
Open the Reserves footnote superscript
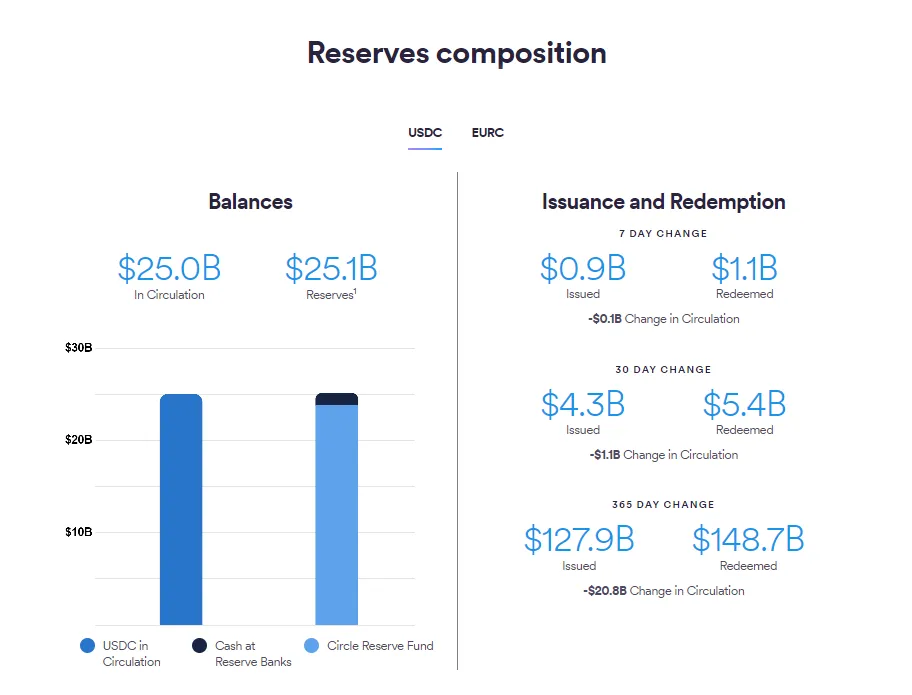[x=353, y=290]
